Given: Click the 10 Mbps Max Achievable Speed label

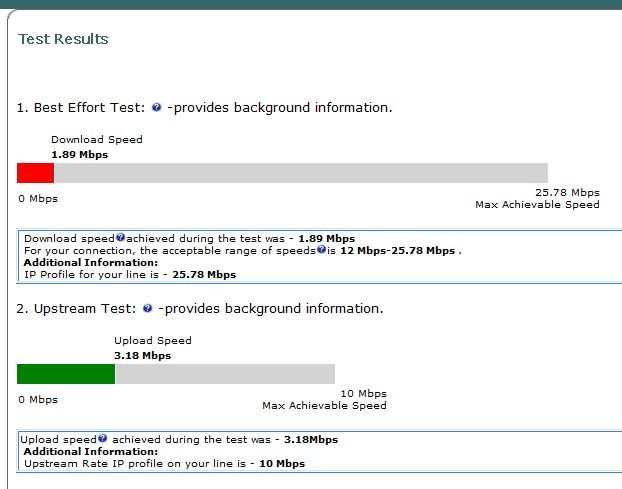Looking at the screenshot, I should (324, 399).
